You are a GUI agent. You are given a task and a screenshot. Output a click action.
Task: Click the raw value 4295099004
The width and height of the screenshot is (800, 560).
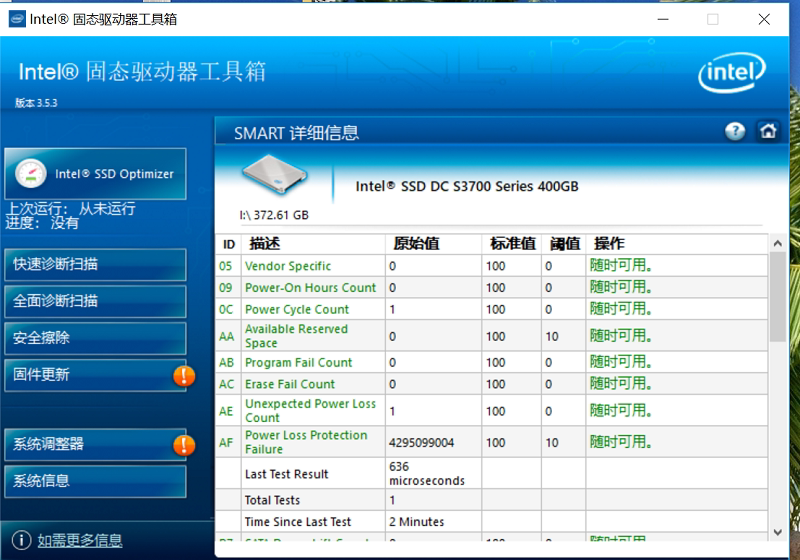(421, 443)
